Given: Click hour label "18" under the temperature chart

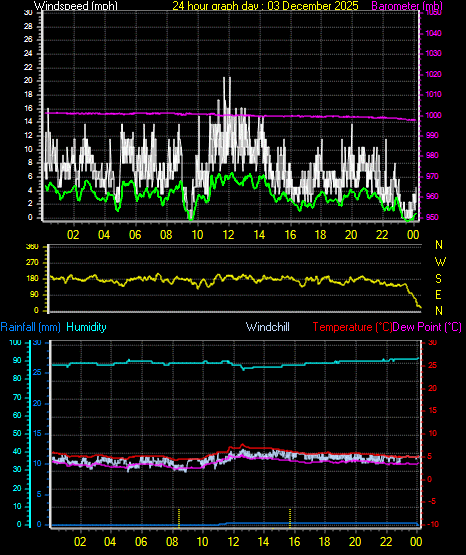Looking at the screenshot, I should tap(324, 542).
